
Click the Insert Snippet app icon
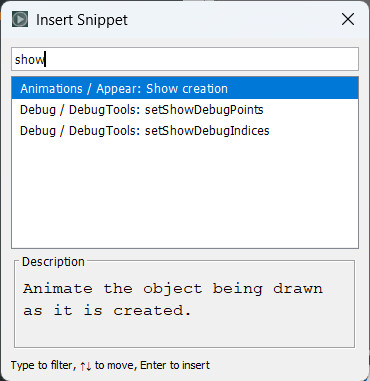coord(20,19)
